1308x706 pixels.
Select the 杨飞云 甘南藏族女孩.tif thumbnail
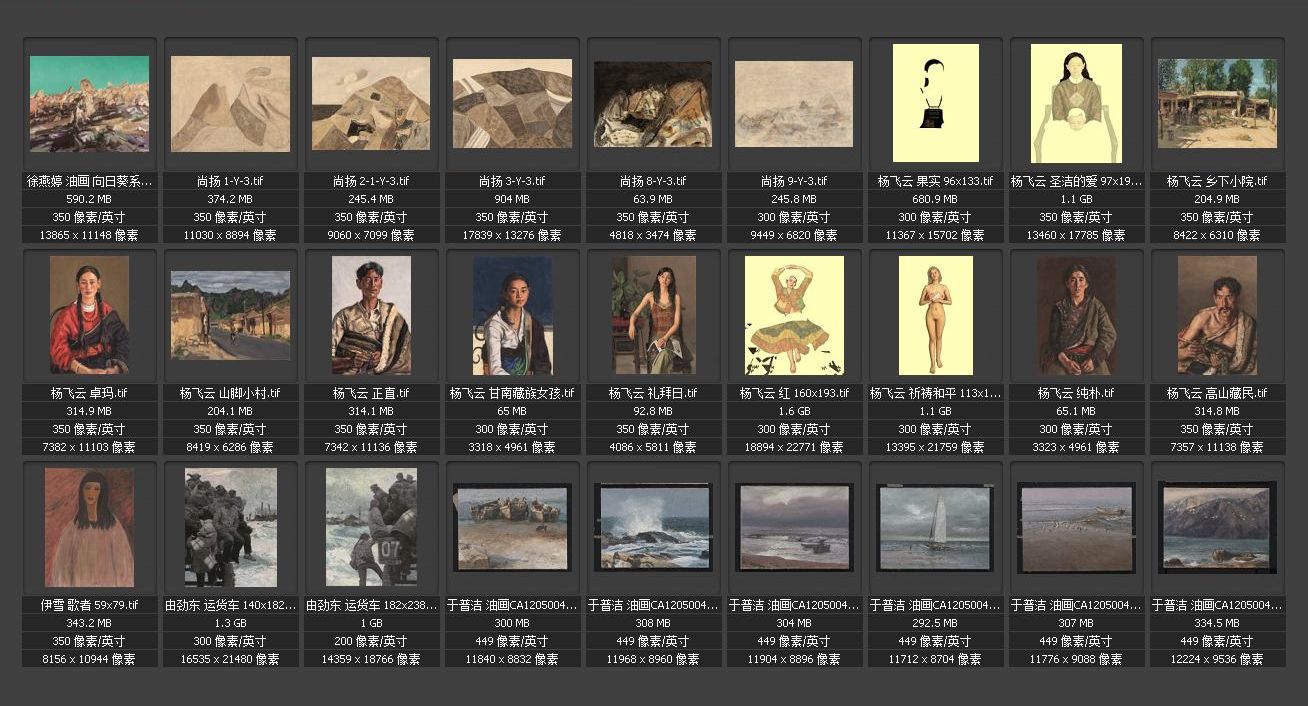(512, 315)
